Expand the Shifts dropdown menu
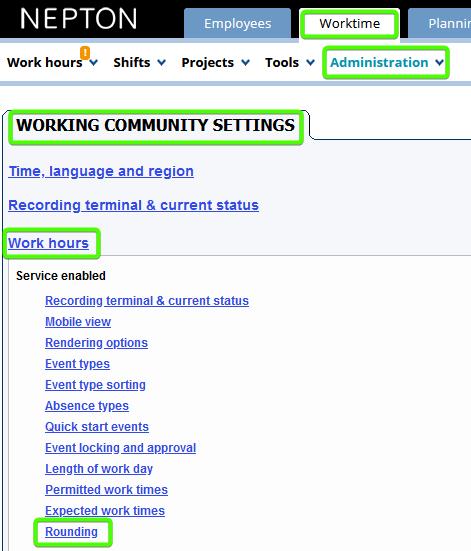 pos(139,63)
